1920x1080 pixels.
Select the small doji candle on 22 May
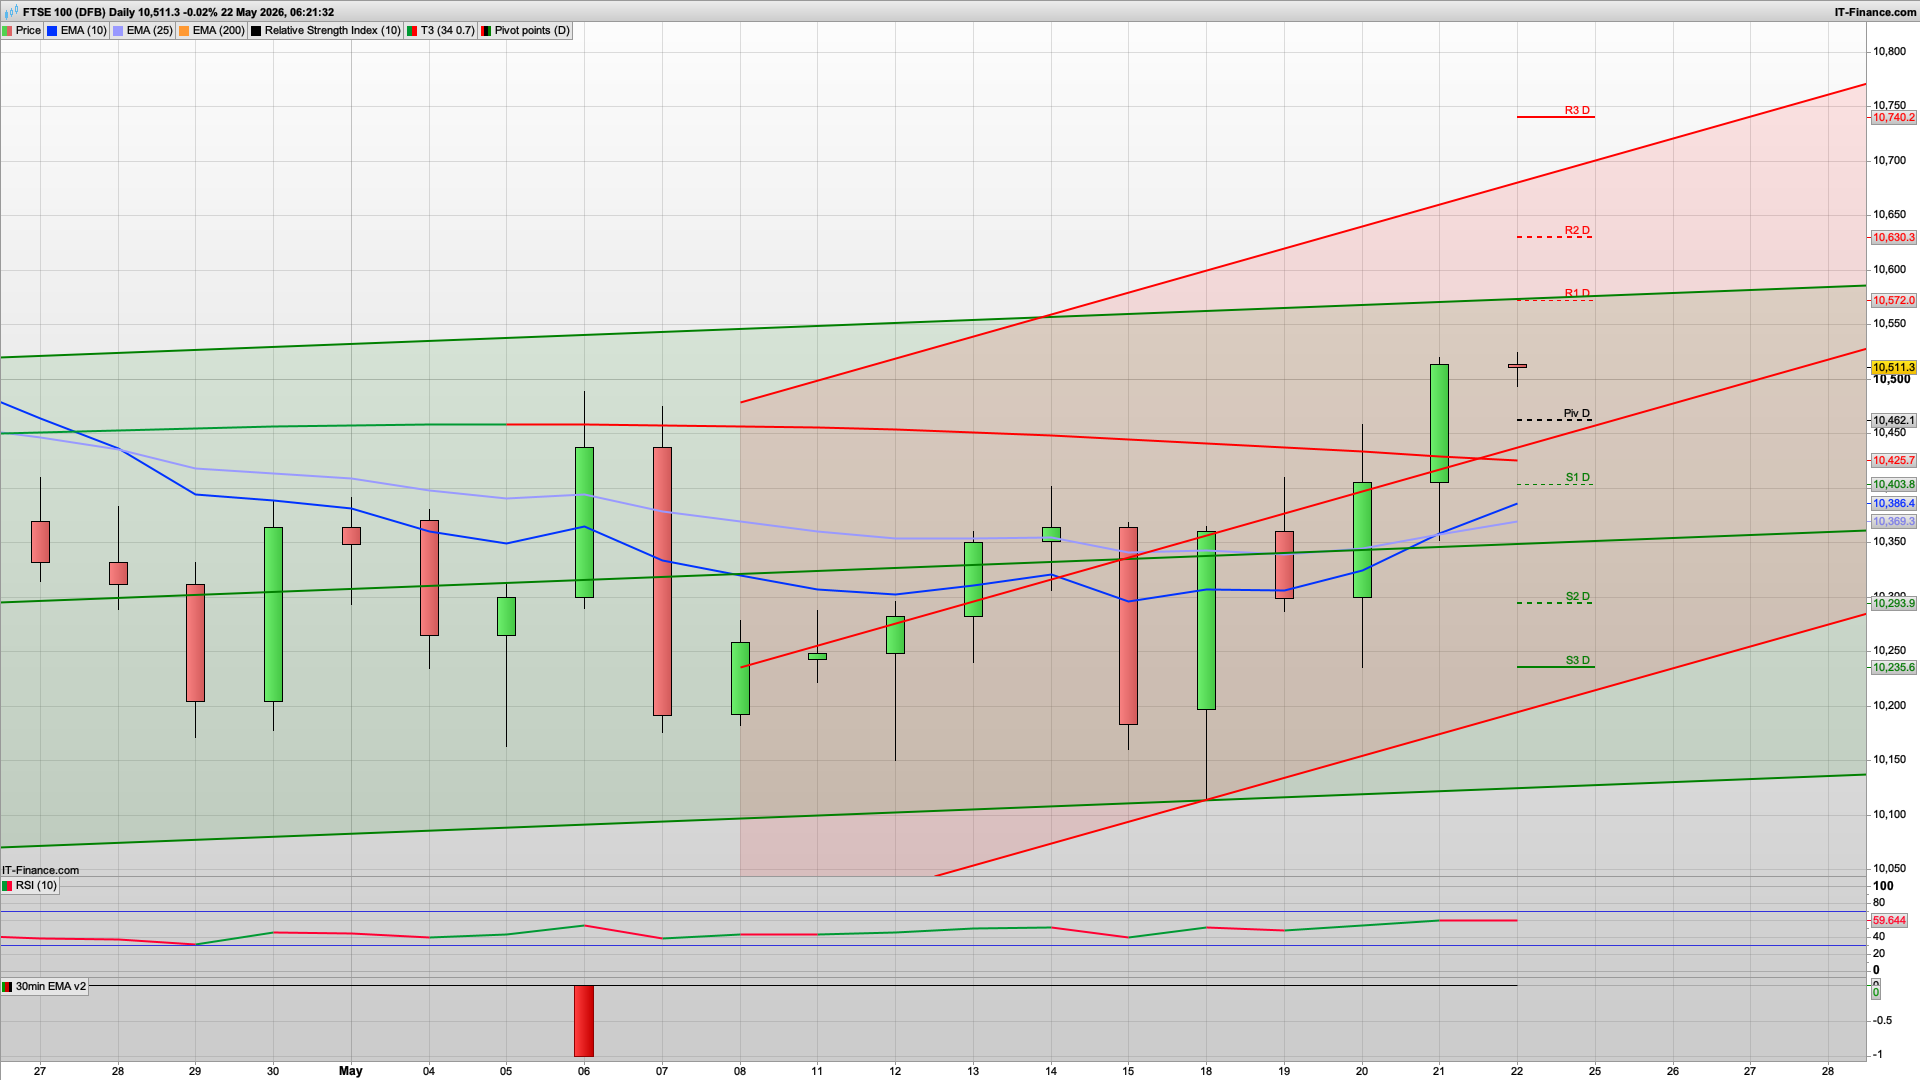1517,366
